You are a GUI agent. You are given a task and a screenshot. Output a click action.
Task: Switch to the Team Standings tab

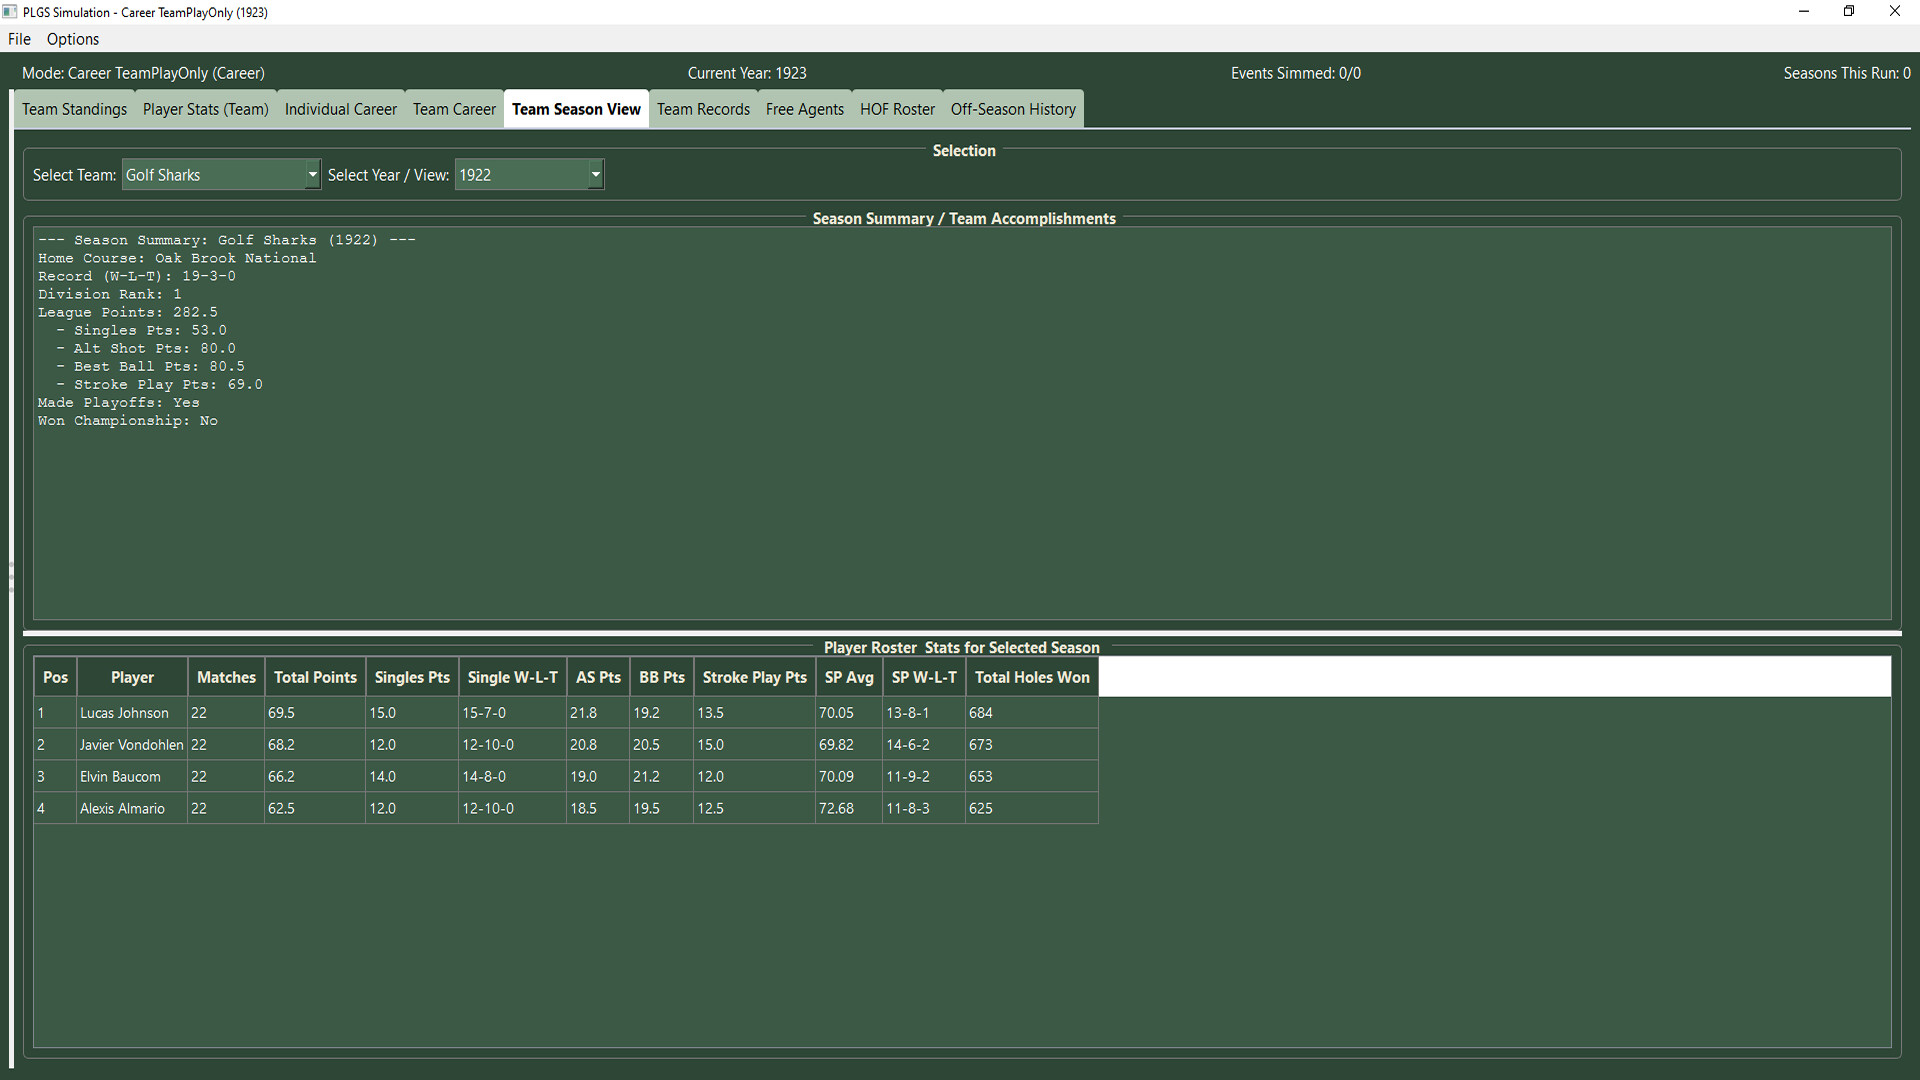pos(73,109)
